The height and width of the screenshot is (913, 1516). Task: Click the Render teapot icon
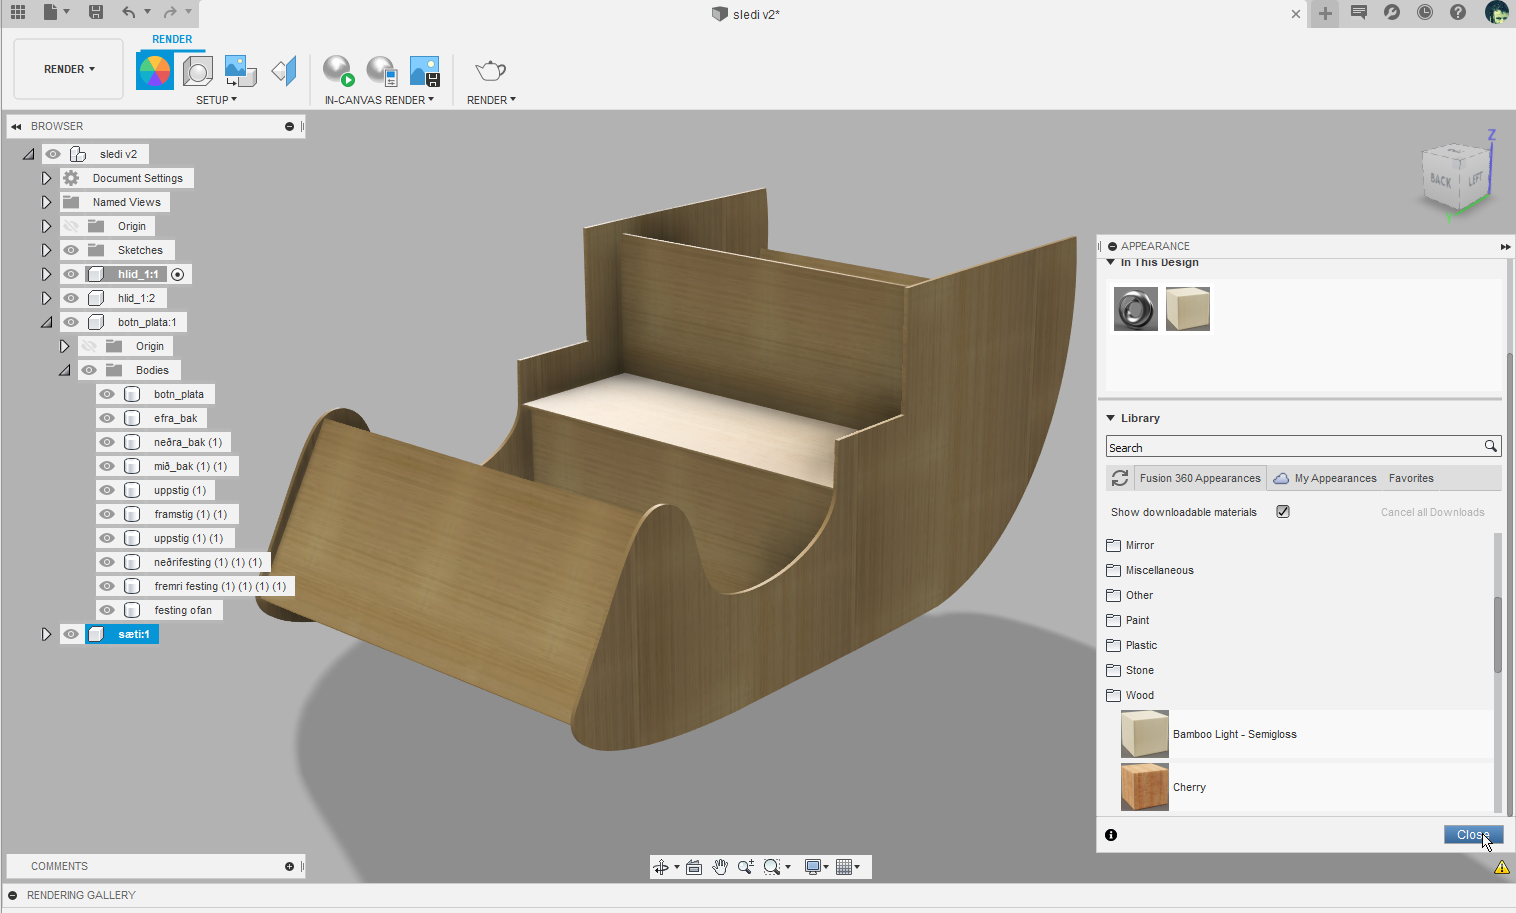[490, 71]
